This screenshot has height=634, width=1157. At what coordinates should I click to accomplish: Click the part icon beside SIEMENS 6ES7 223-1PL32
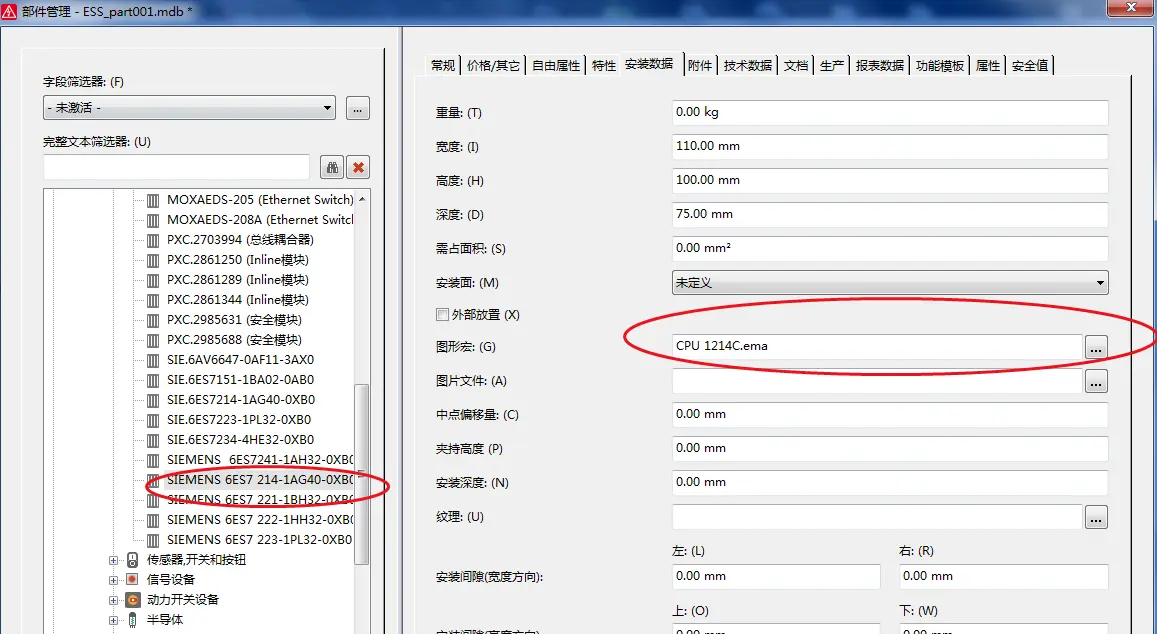(x=153, y=540)
